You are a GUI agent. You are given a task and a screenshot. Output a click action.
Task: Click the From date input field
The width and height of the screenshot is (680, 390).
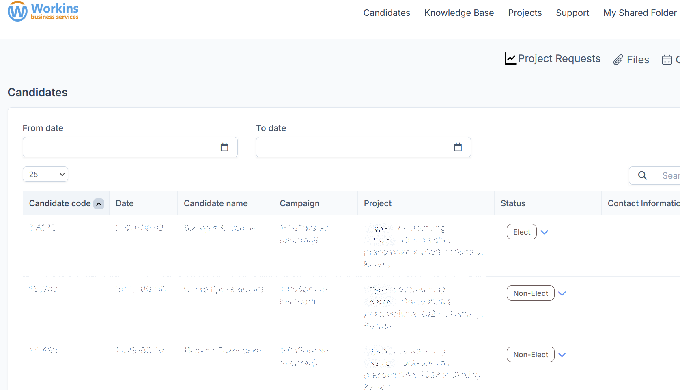tap(130, 147)
